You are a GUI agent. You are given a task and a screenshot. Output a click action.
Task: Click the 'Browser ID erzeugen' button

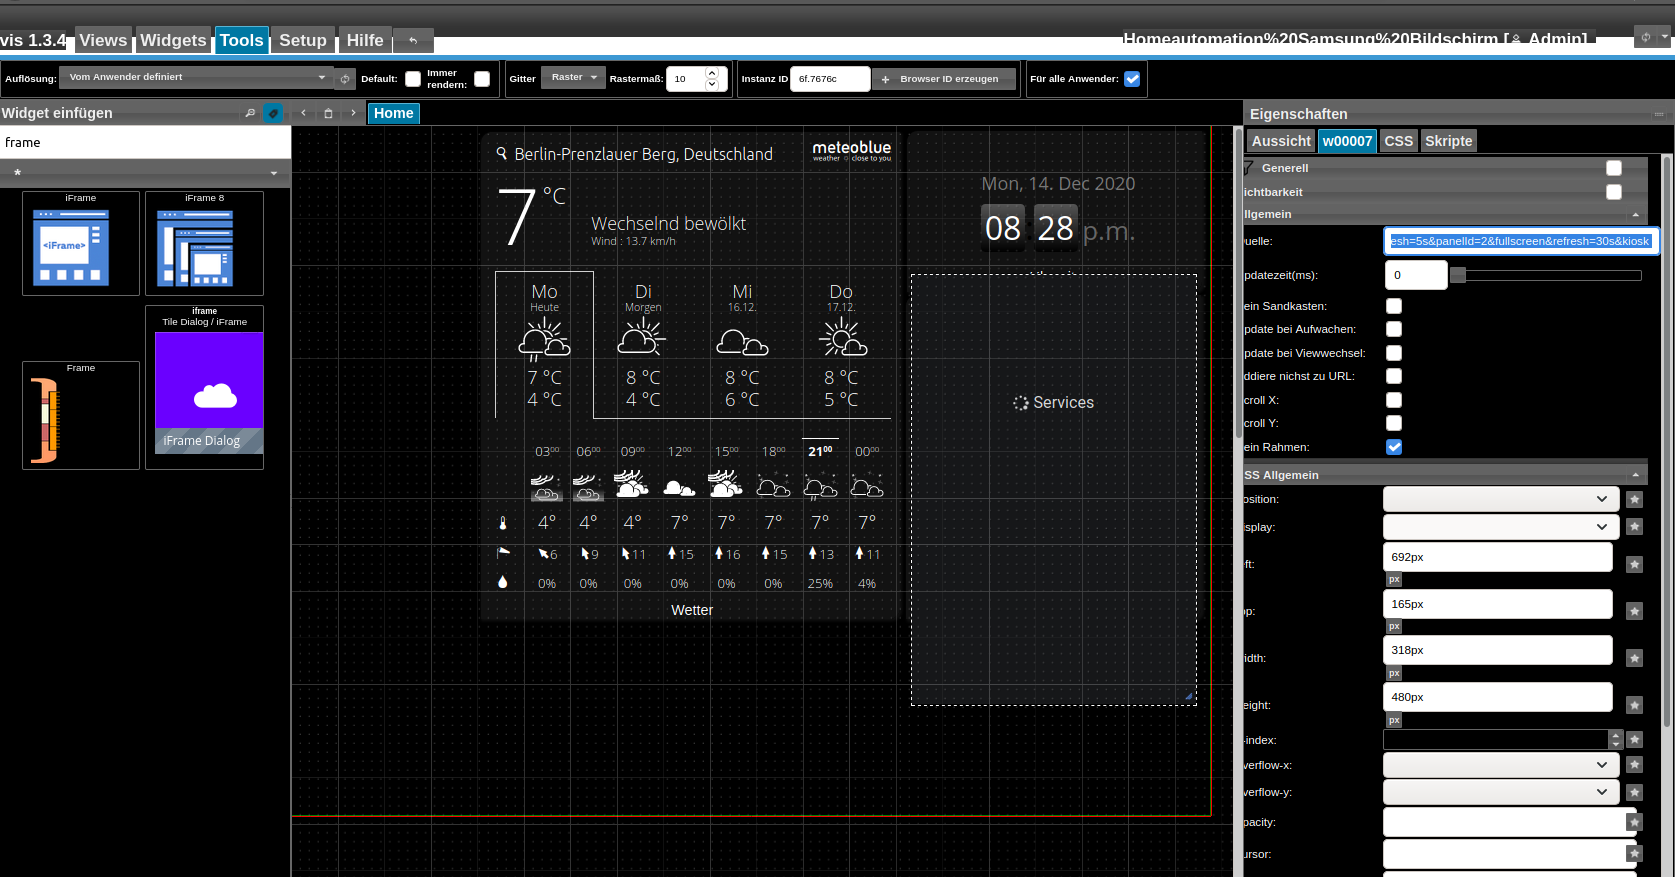click(x=943, y=79)
